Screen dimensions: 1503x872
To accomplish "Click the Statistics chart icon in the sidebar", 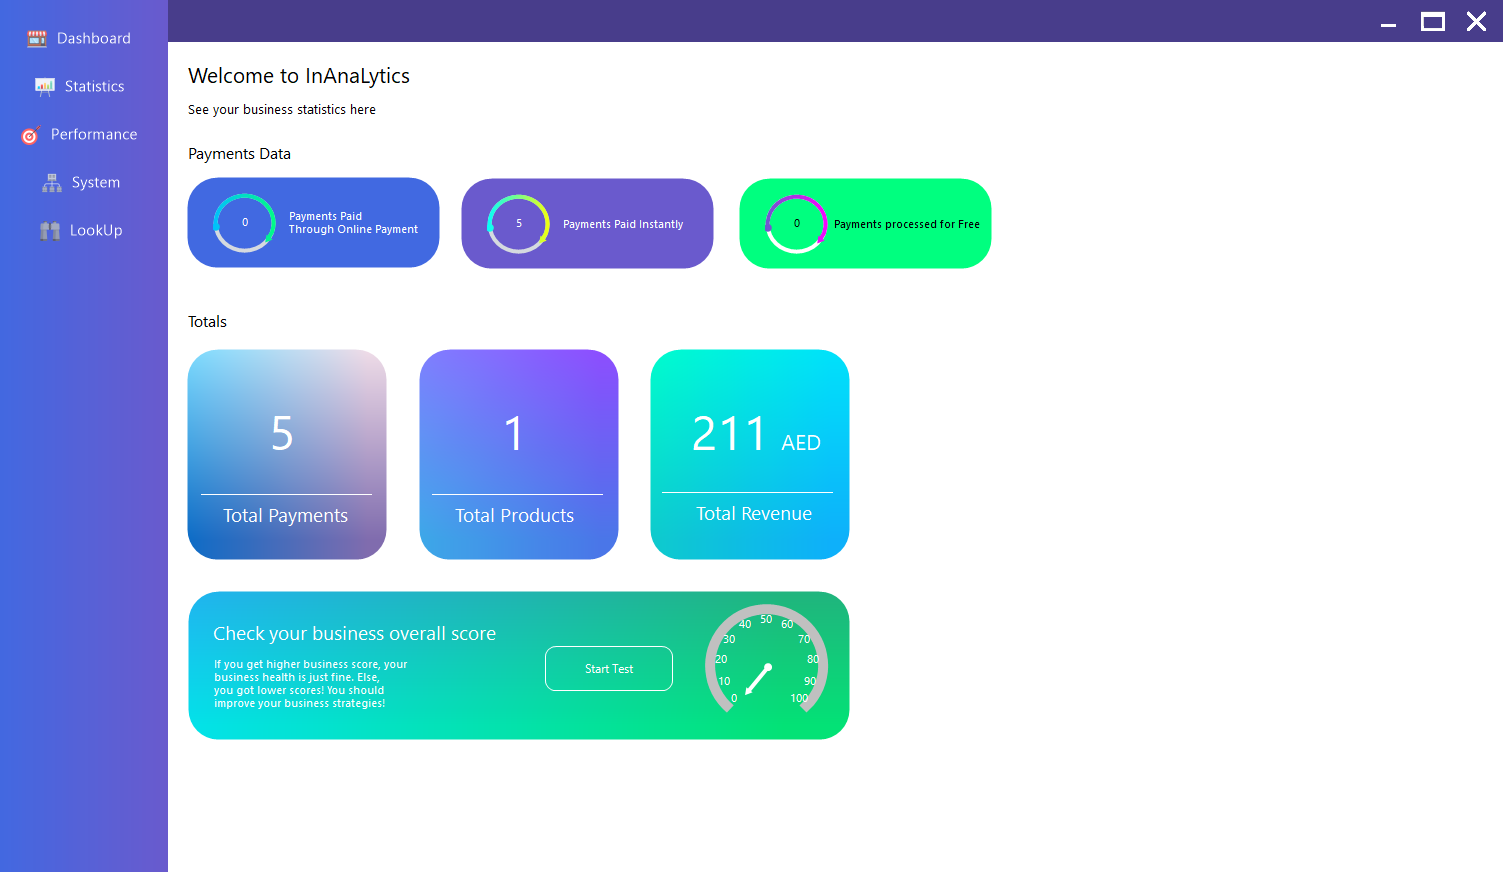I will coord(45,86).
